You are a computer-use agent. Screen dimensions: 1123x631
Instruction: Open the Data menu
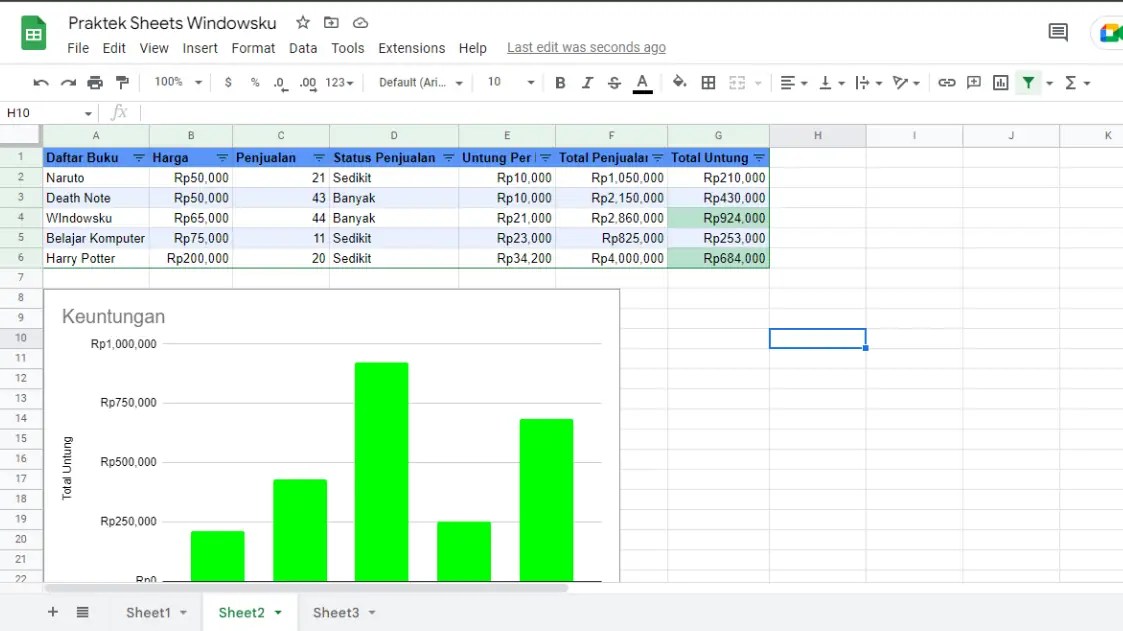(303, 48)
